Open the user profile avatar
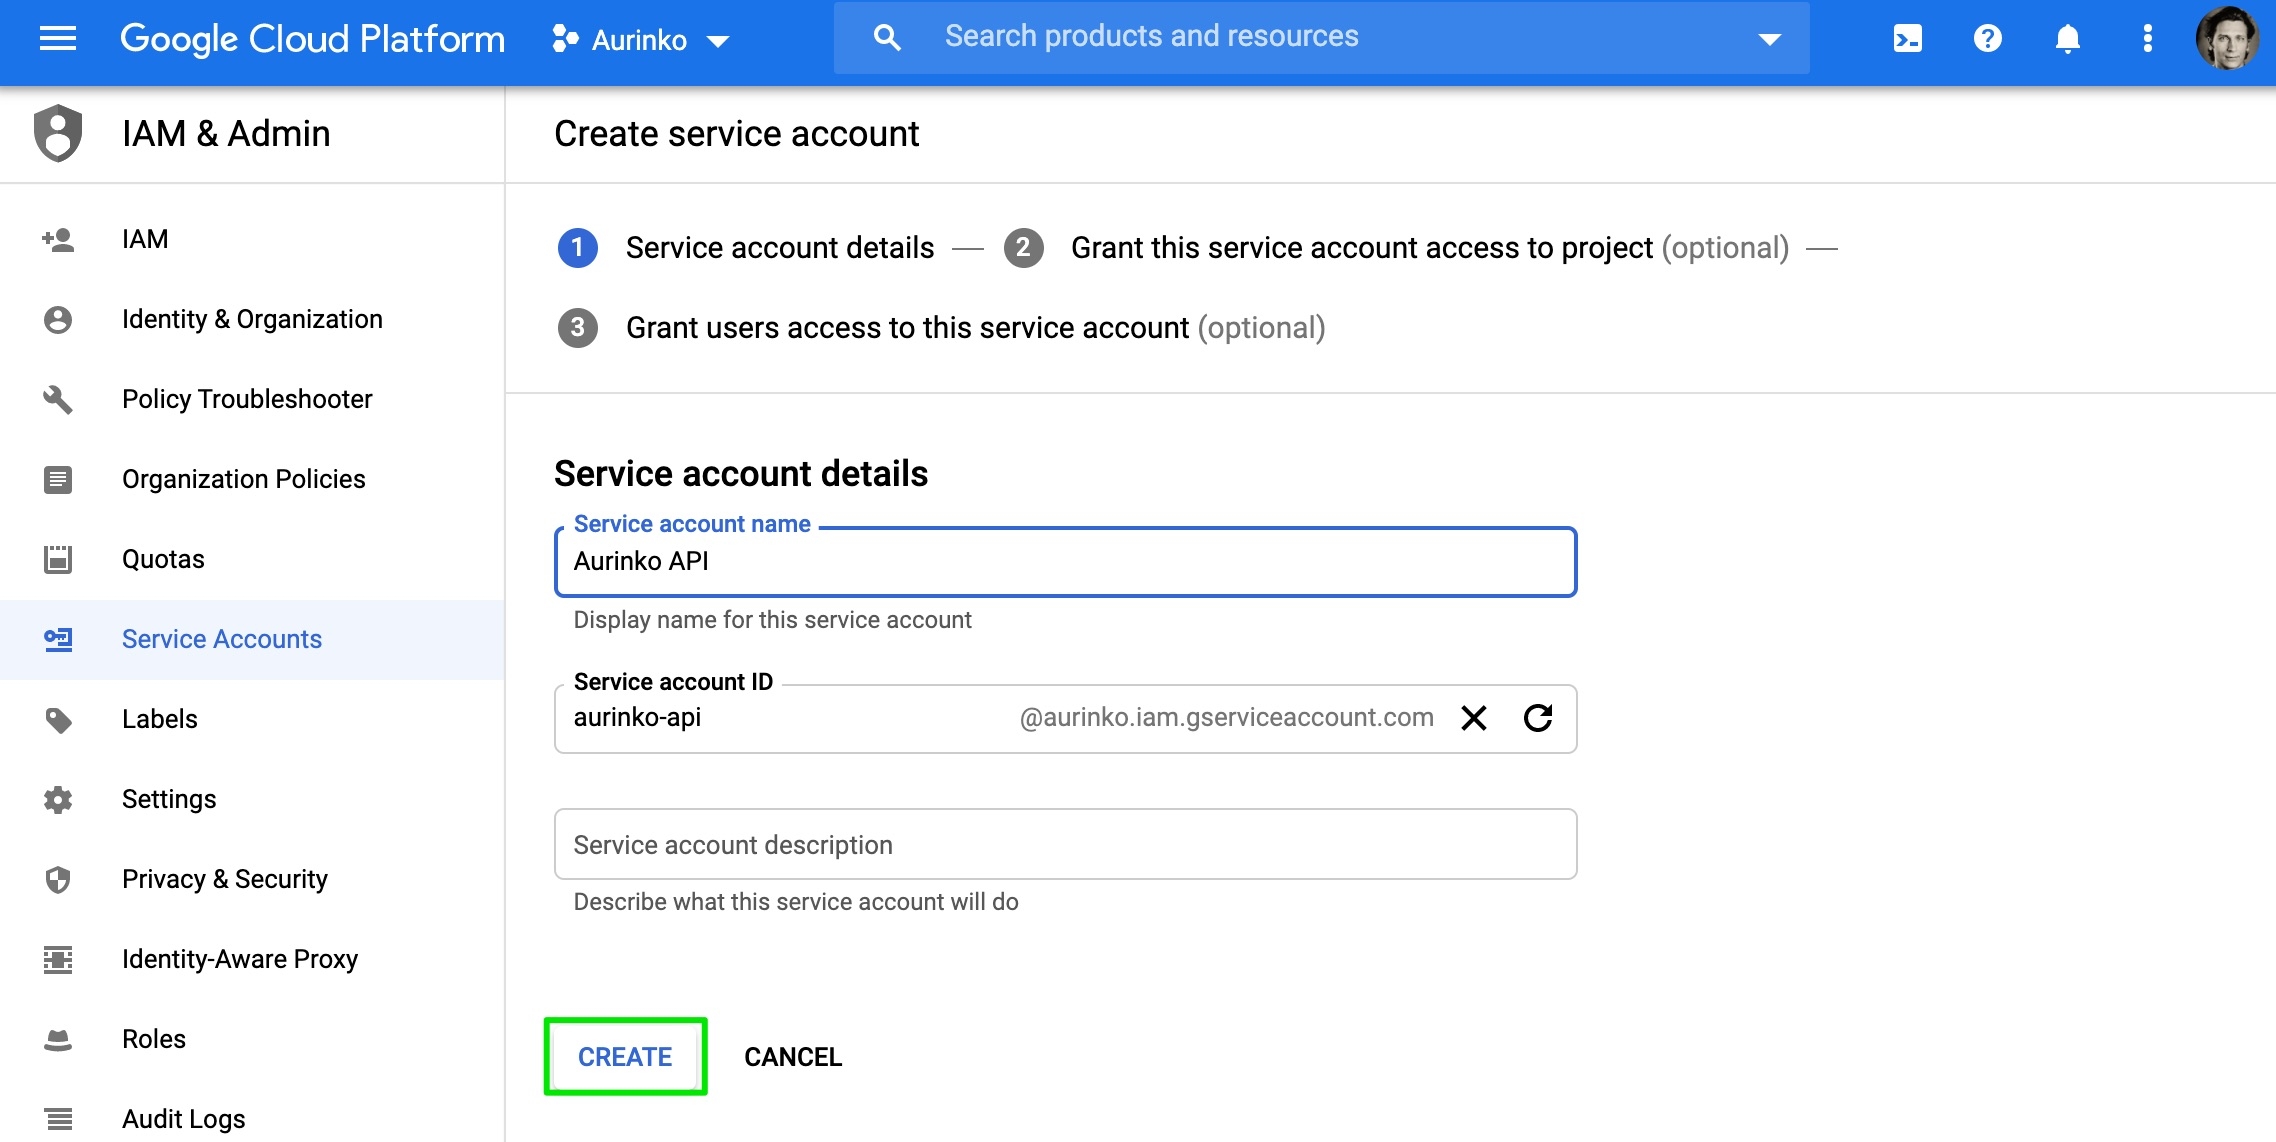Viewport: 2276px width, 1142px height. pyautogui.click(x=2226, y=39)
